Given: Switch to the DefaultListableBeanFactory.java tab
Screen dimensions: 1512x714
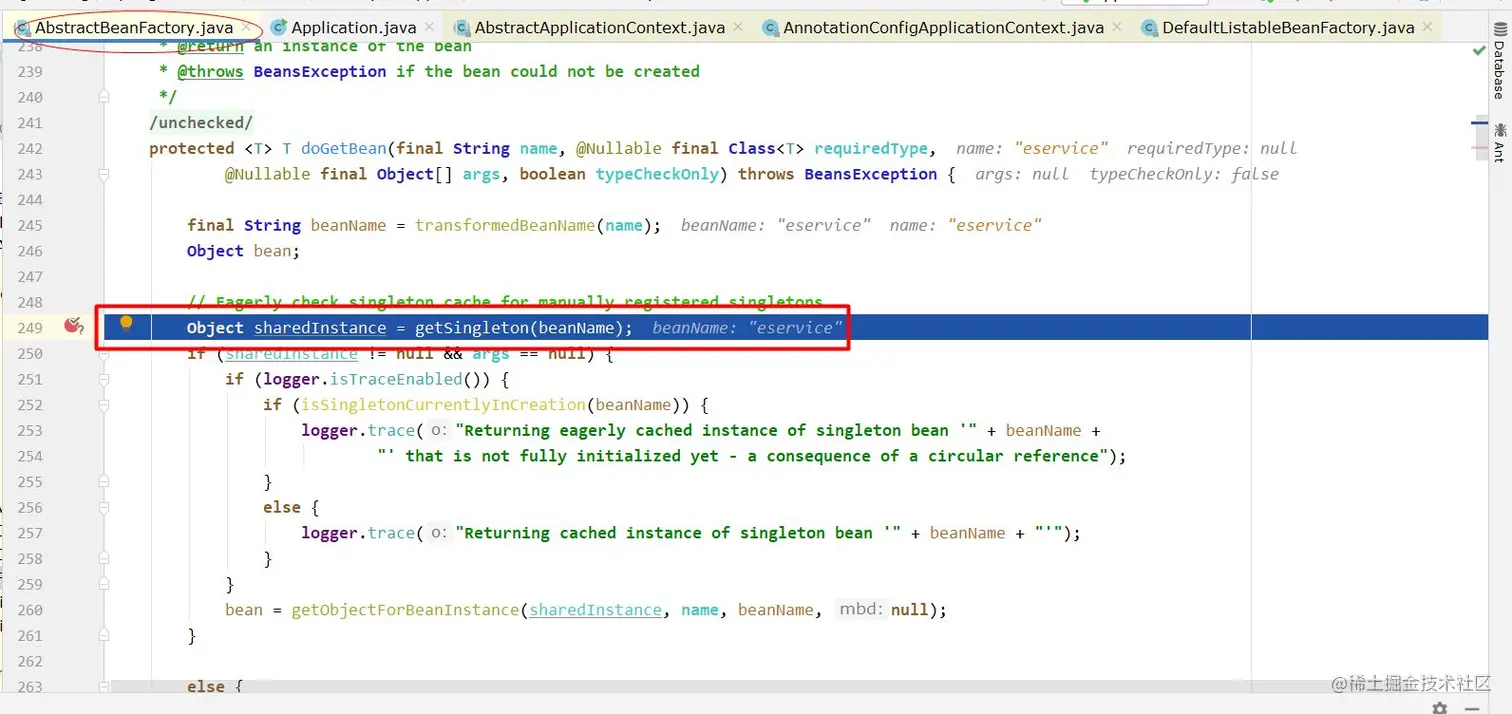Looking at the screenshot, I should point(1287,28).
